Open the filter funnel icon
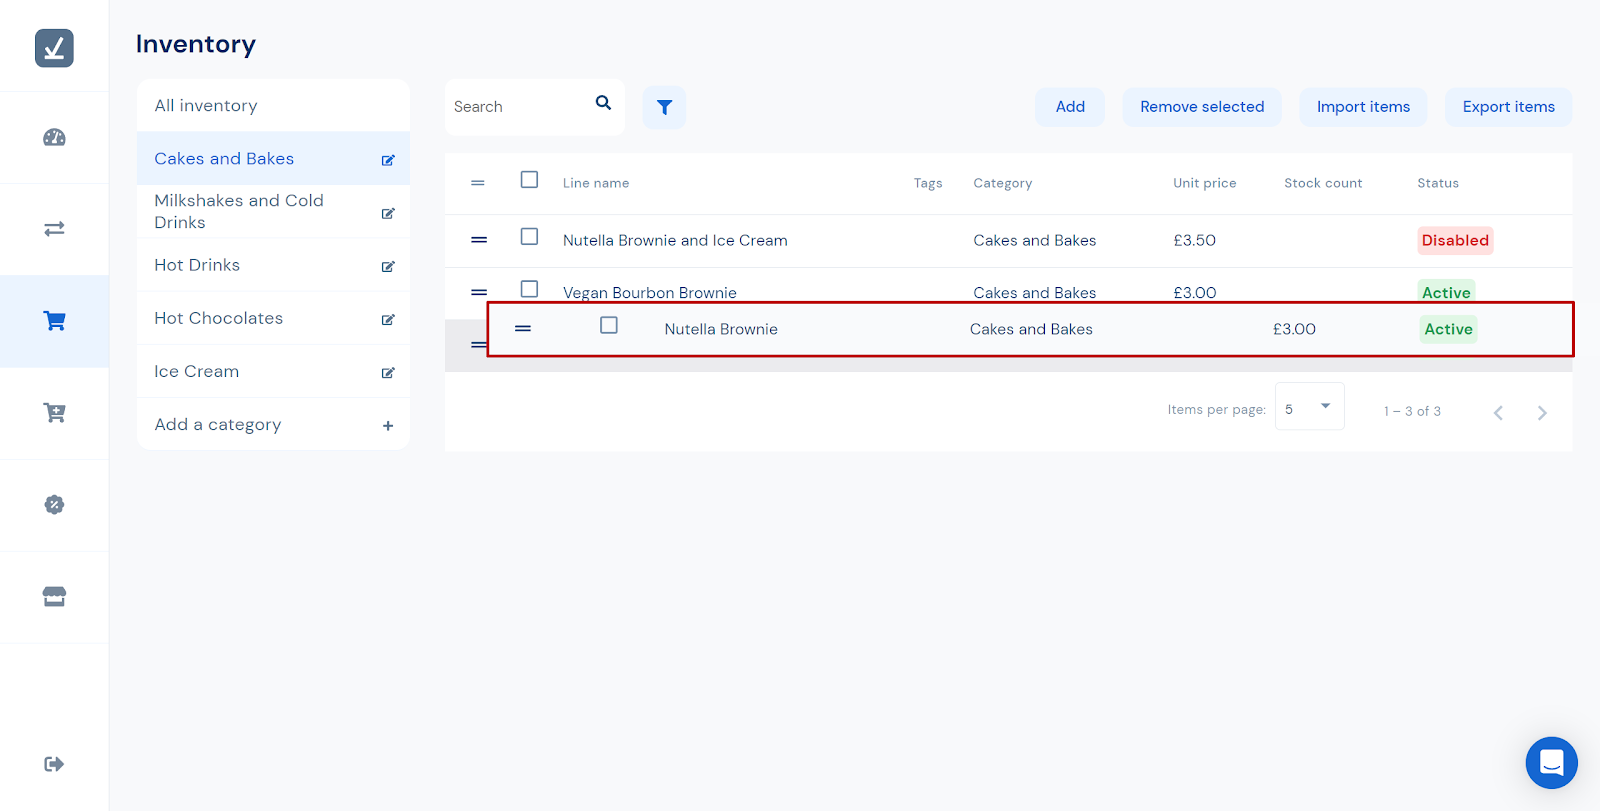This screenshot has width=1600, height=811. tap(664, 107)
